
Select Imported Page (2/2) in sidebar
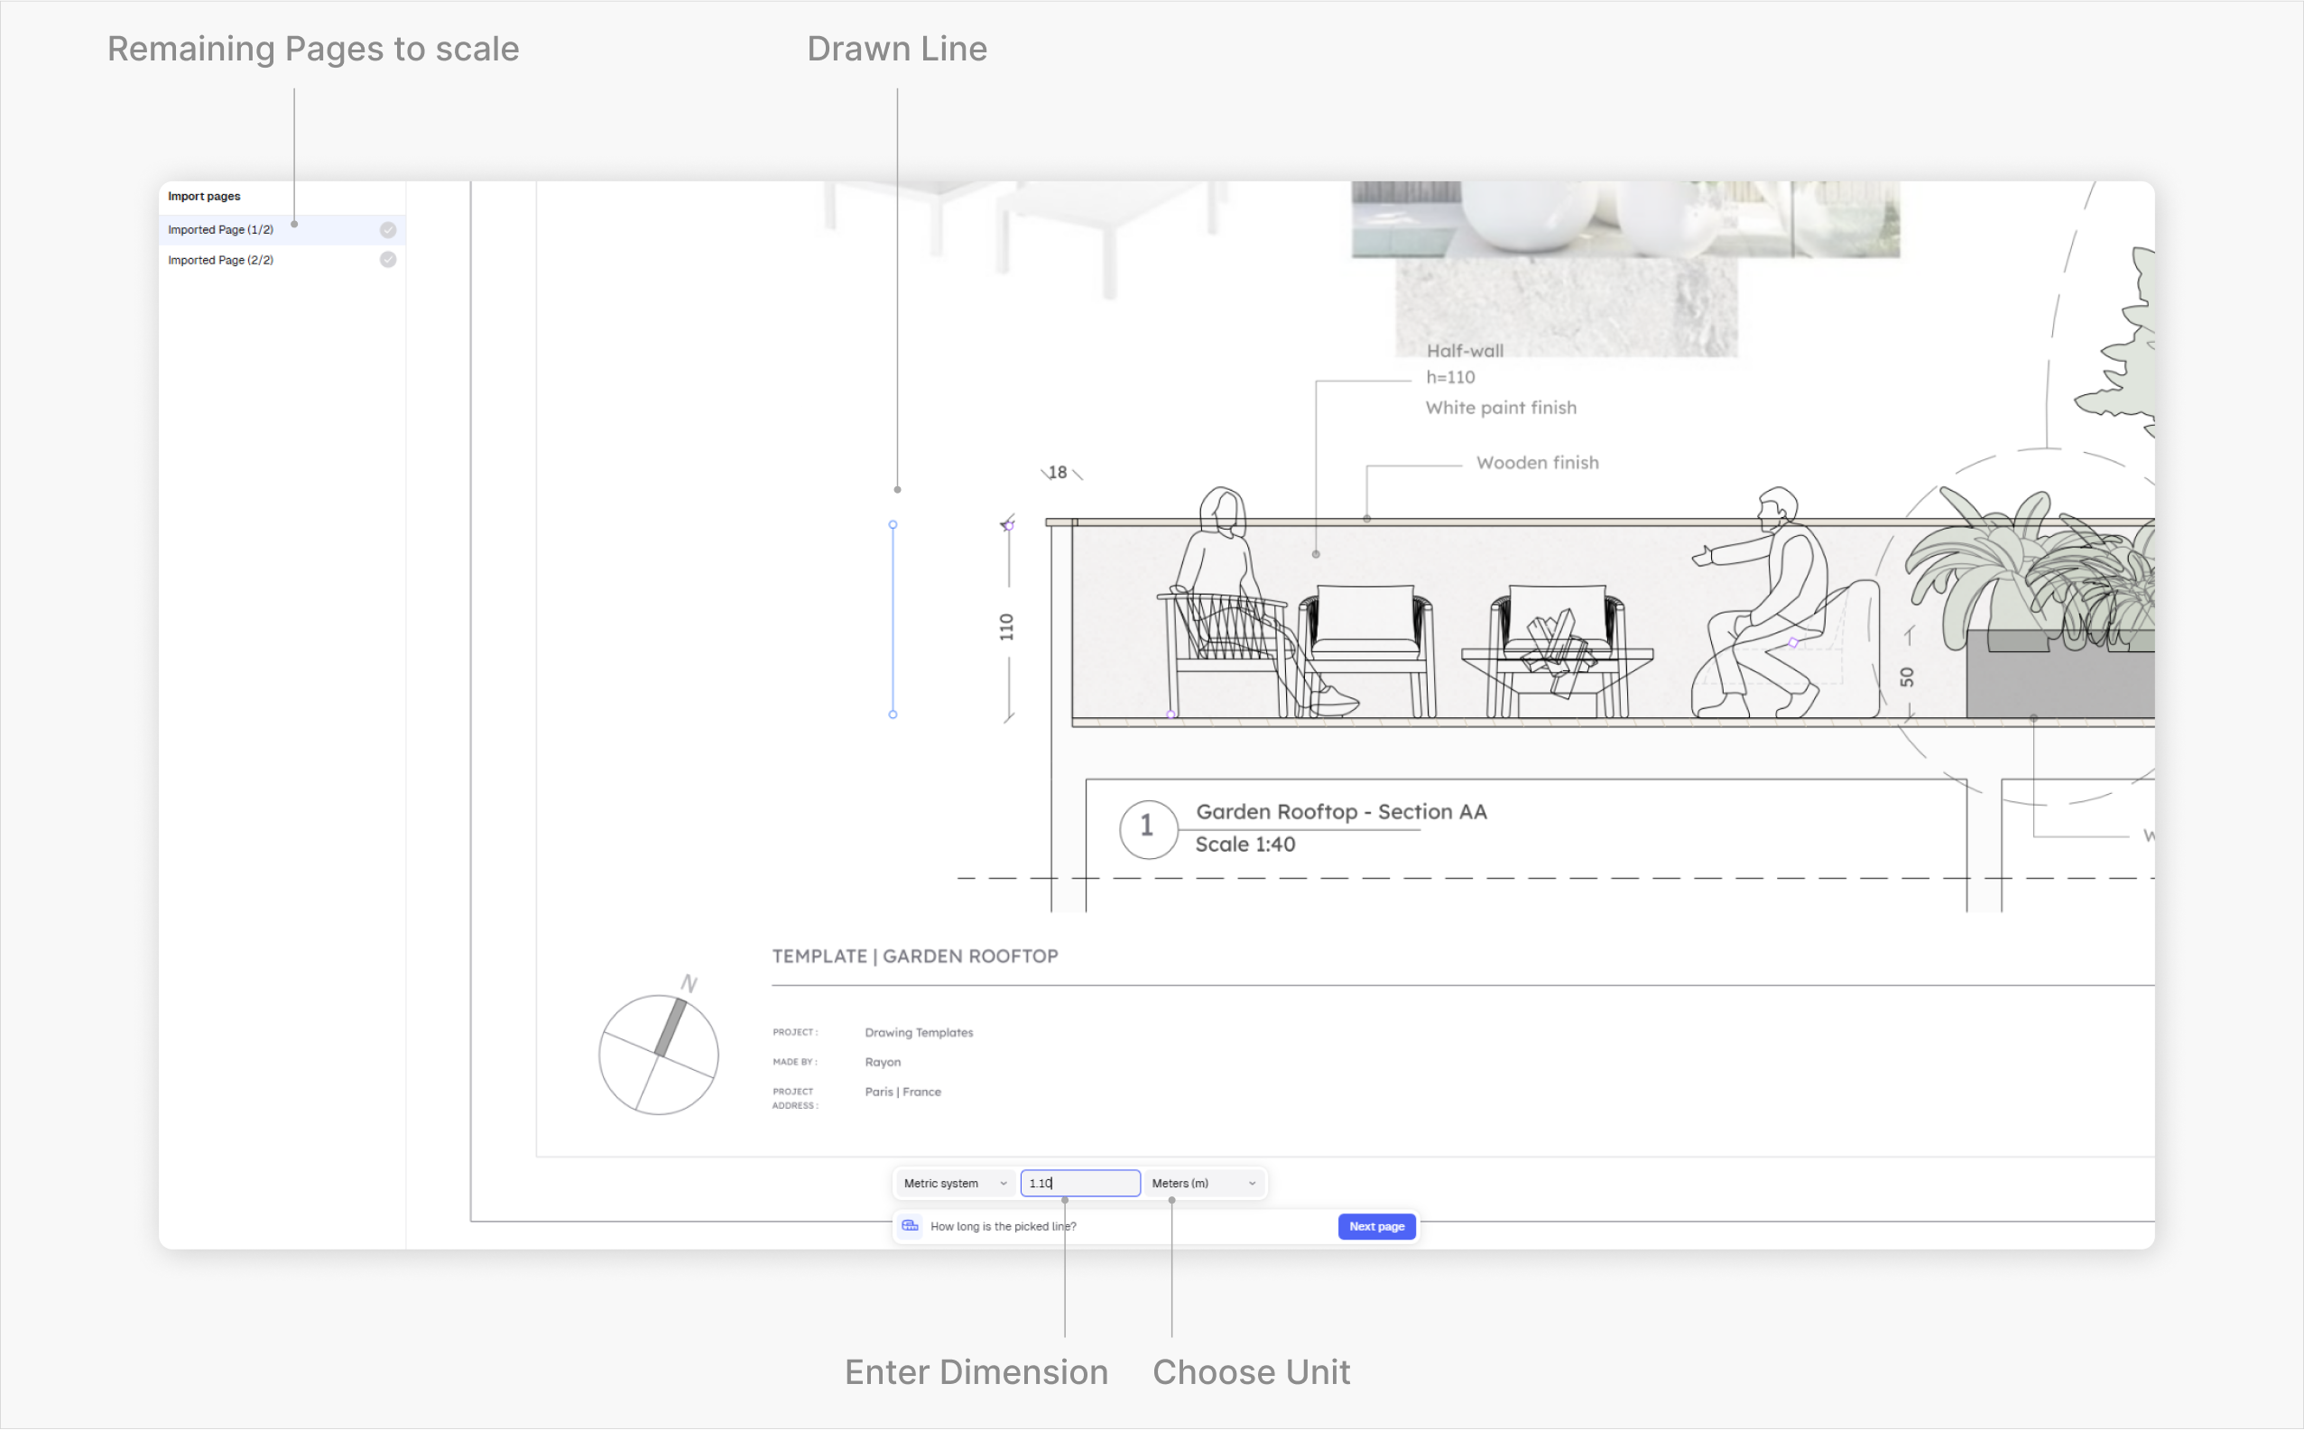tap(282, 260)
